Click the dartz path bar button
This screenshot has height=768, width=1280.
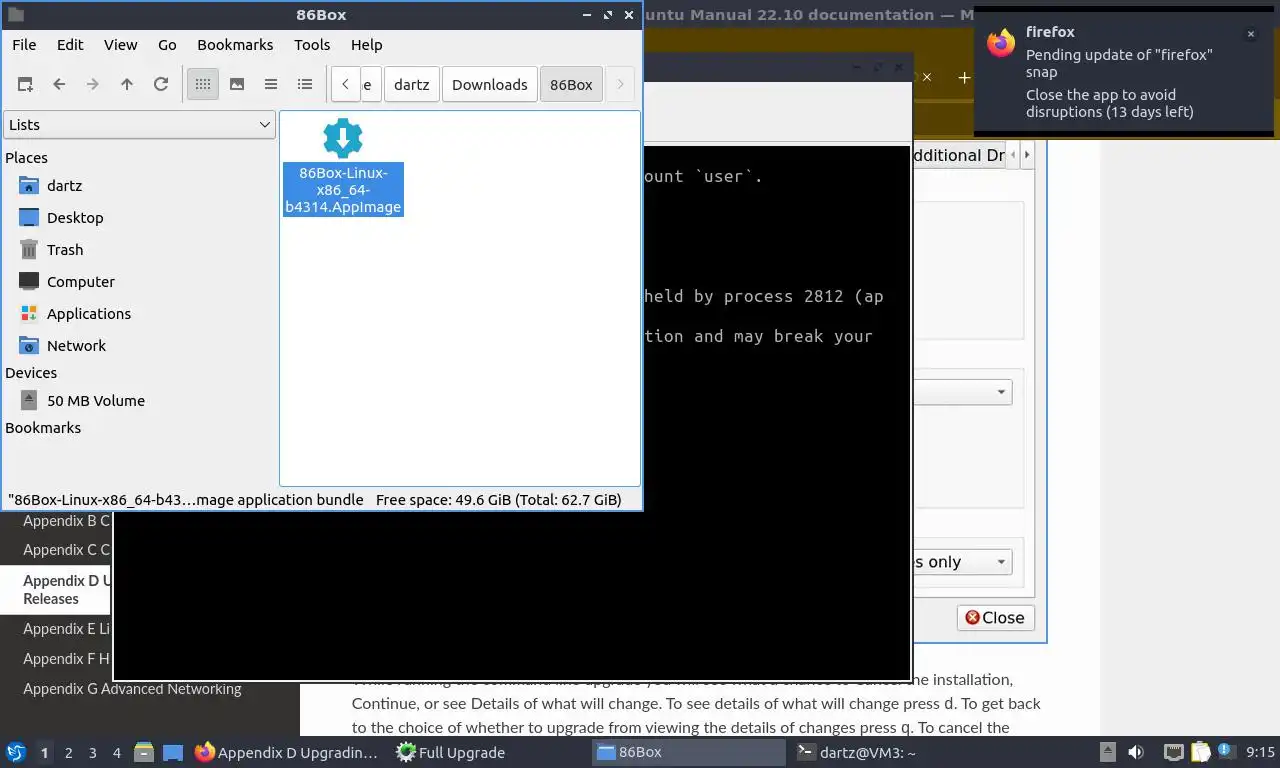(x=412, y=84)
